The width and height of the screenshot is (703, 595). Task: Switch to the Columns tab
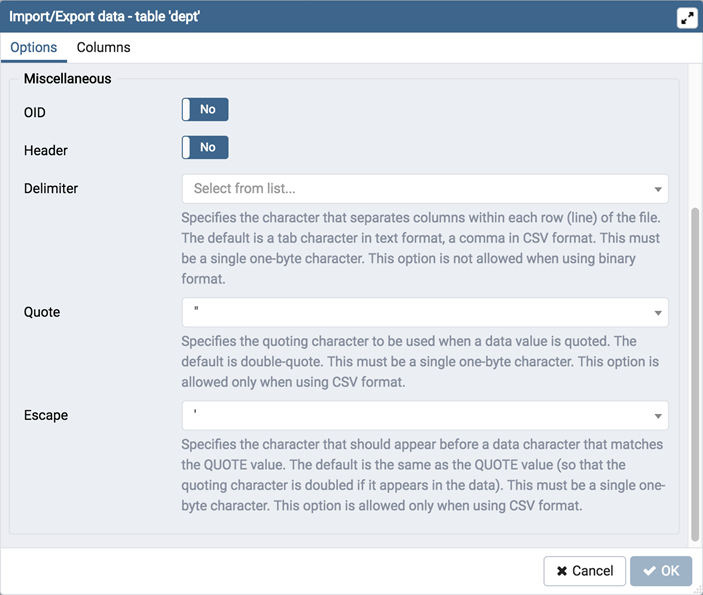coord(103,47)
